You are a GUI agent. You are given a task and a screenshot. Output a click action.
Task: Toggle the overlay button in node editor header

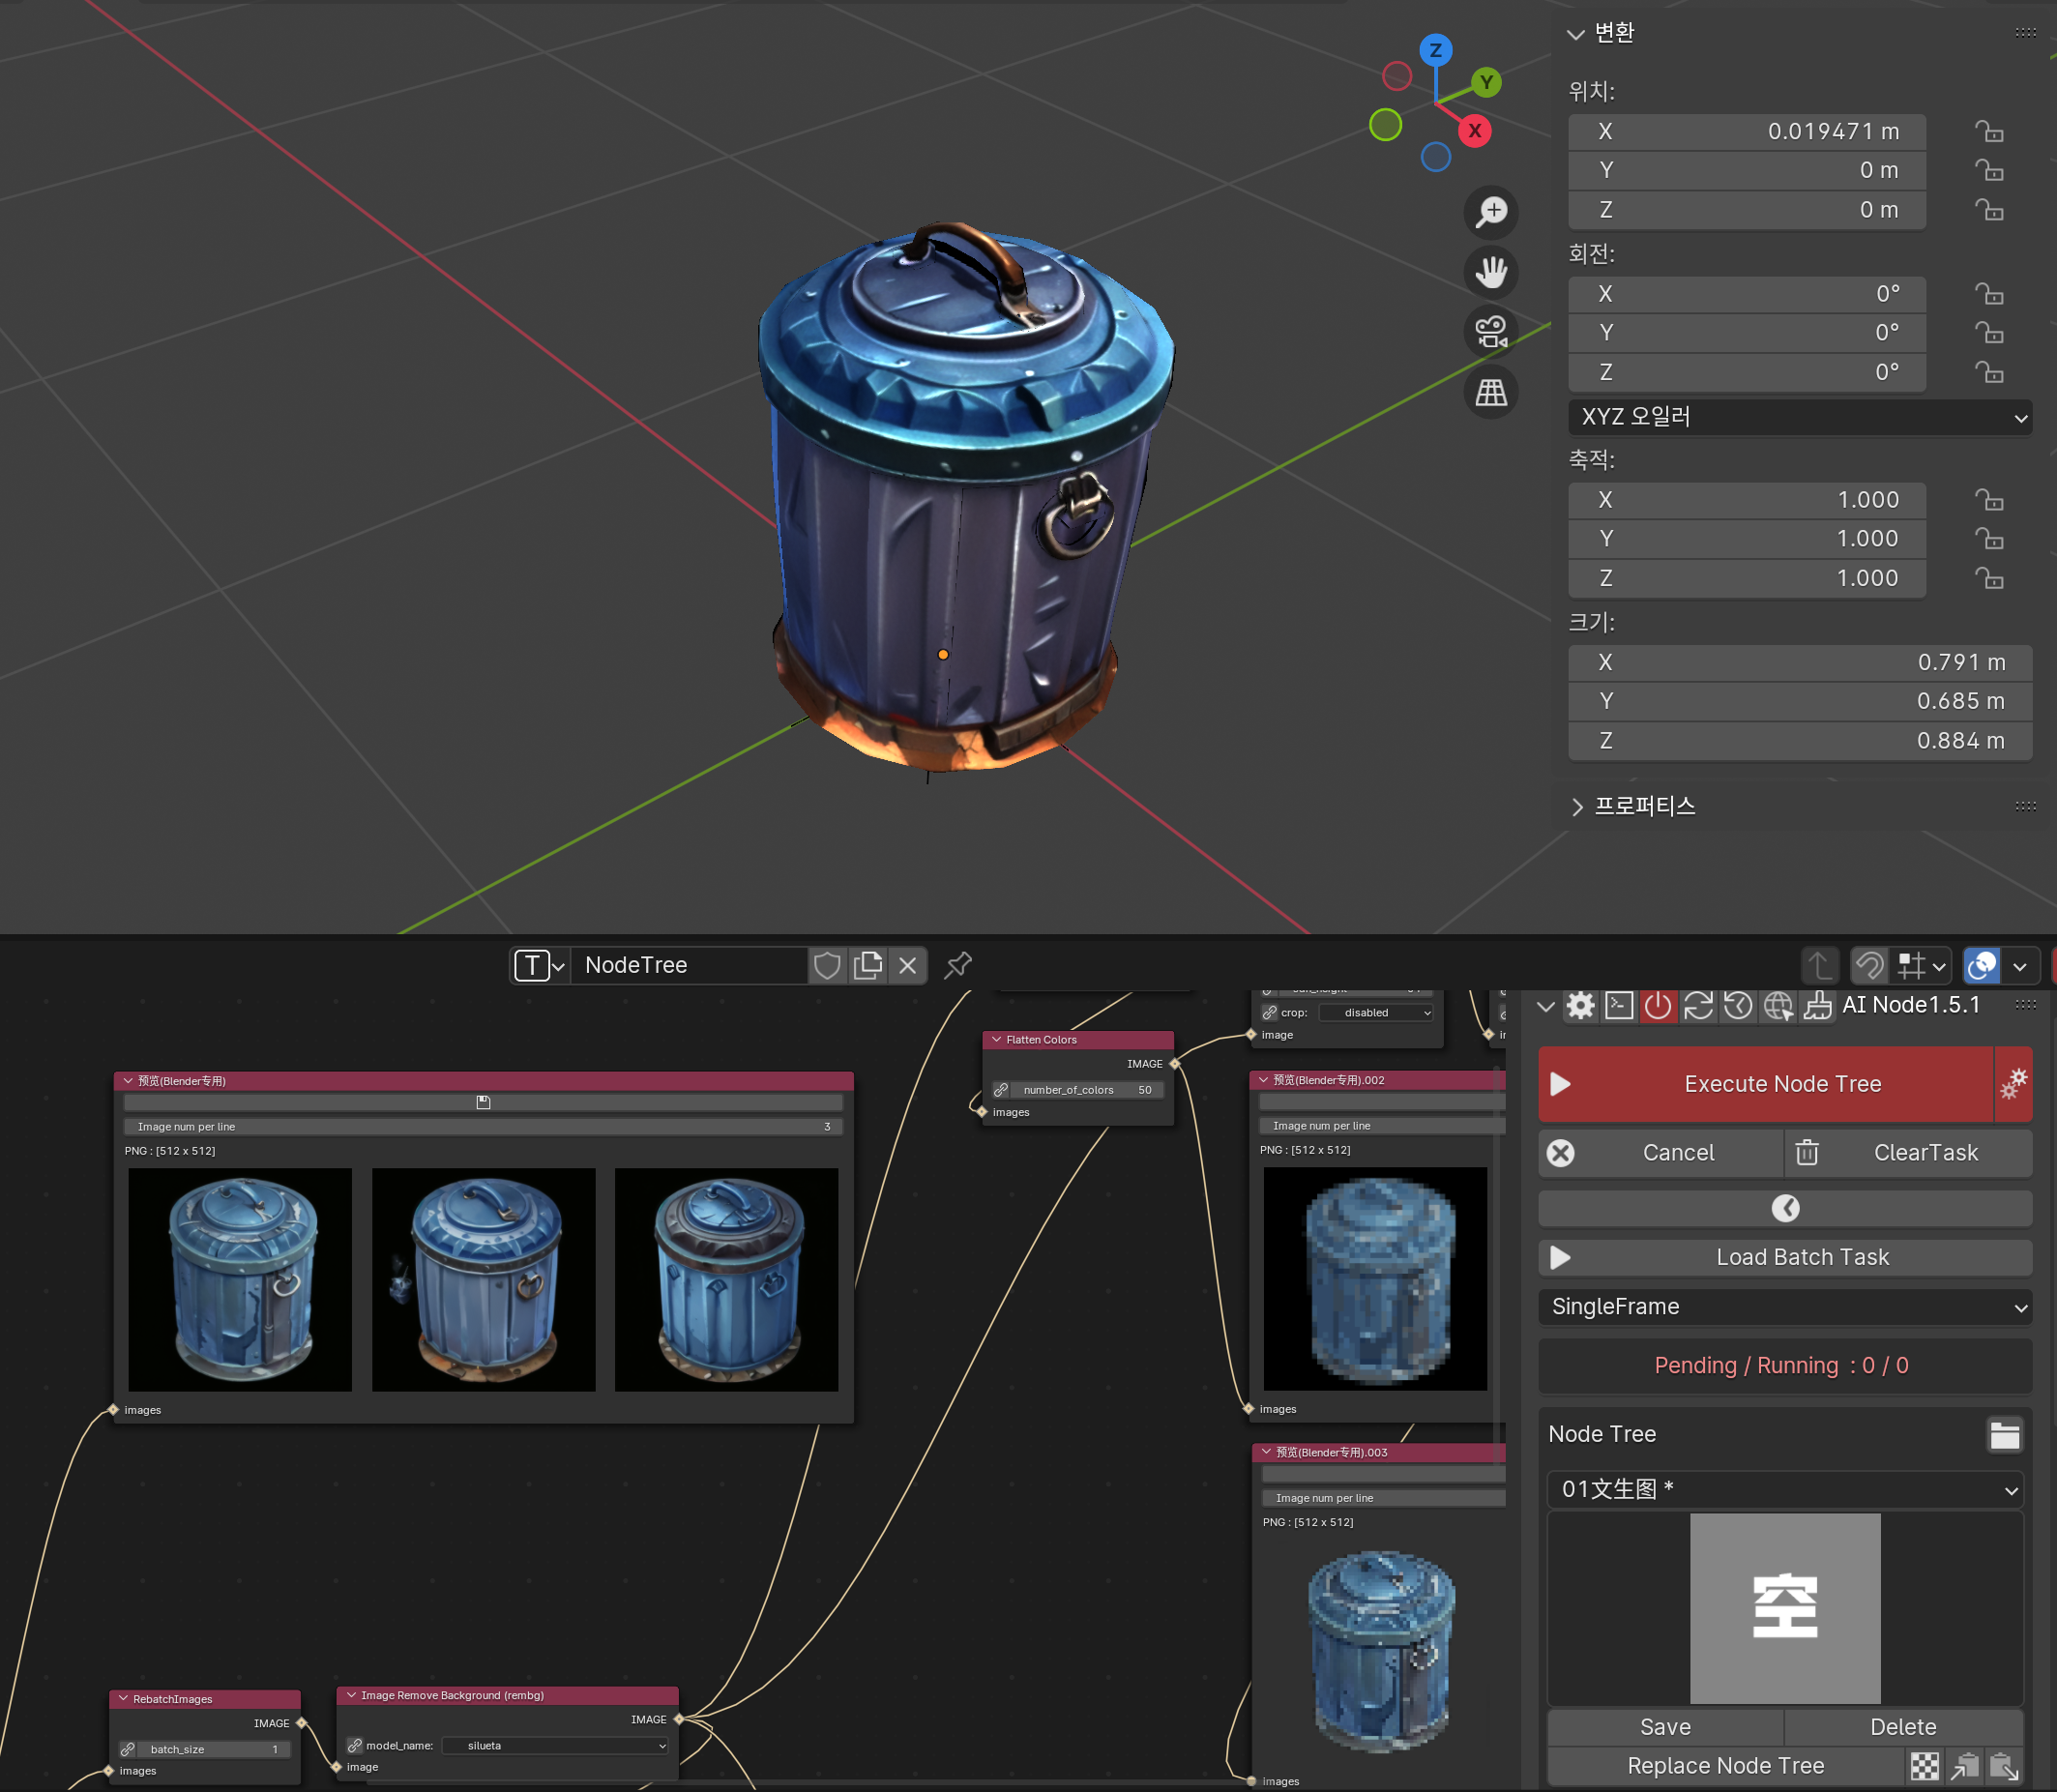click(x=1982, y=966)
